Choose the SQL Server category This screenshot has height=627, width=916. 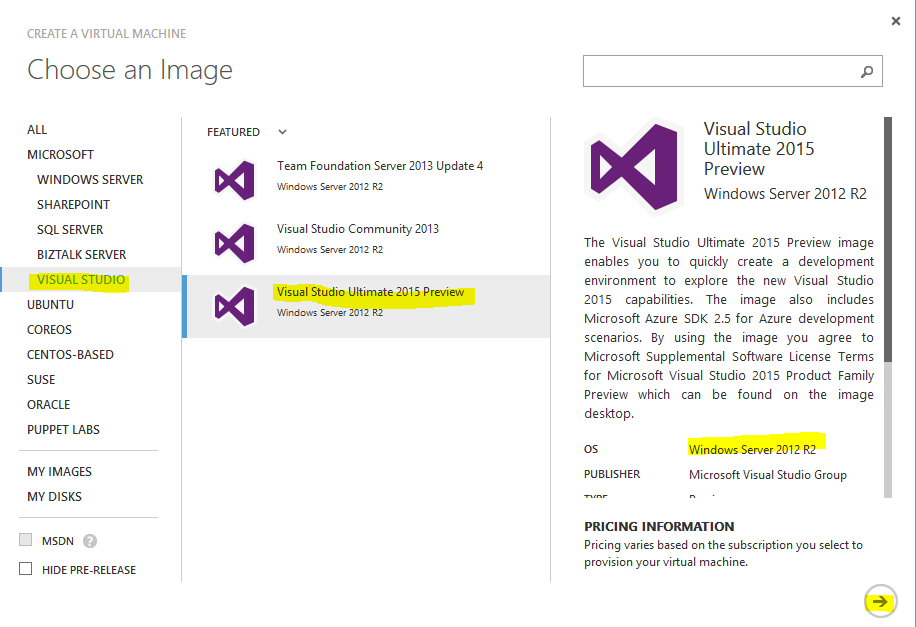coord(70,230)
